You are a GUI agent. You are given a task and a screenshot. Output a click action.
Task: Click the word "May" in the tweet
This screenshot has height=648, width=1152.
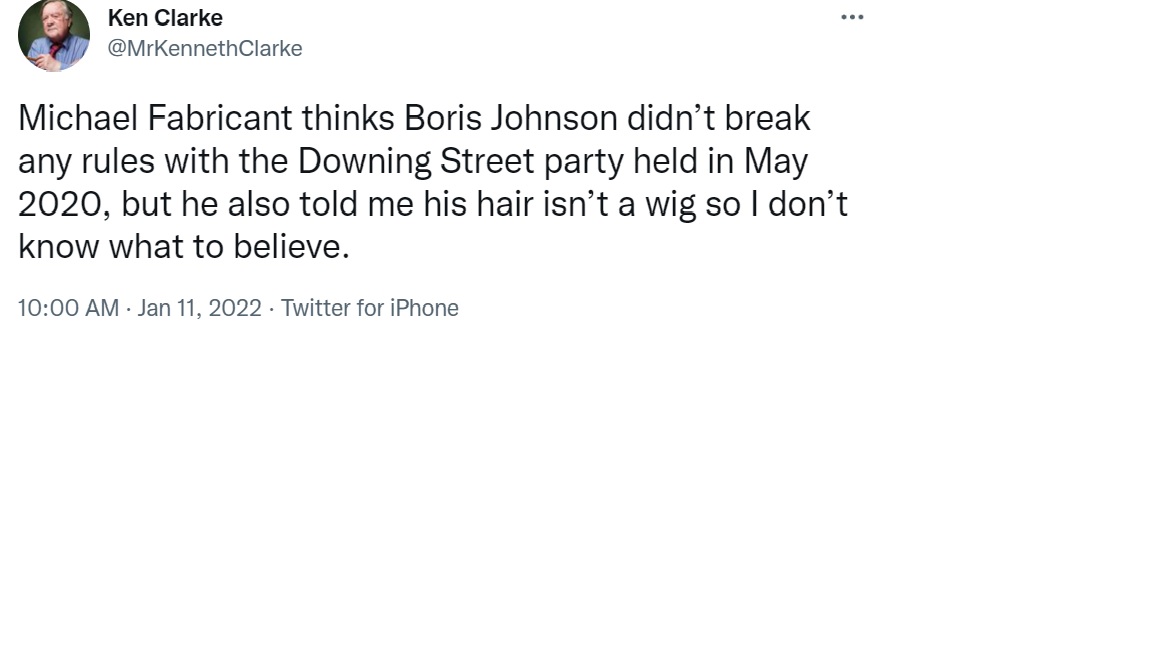point(775,161)
